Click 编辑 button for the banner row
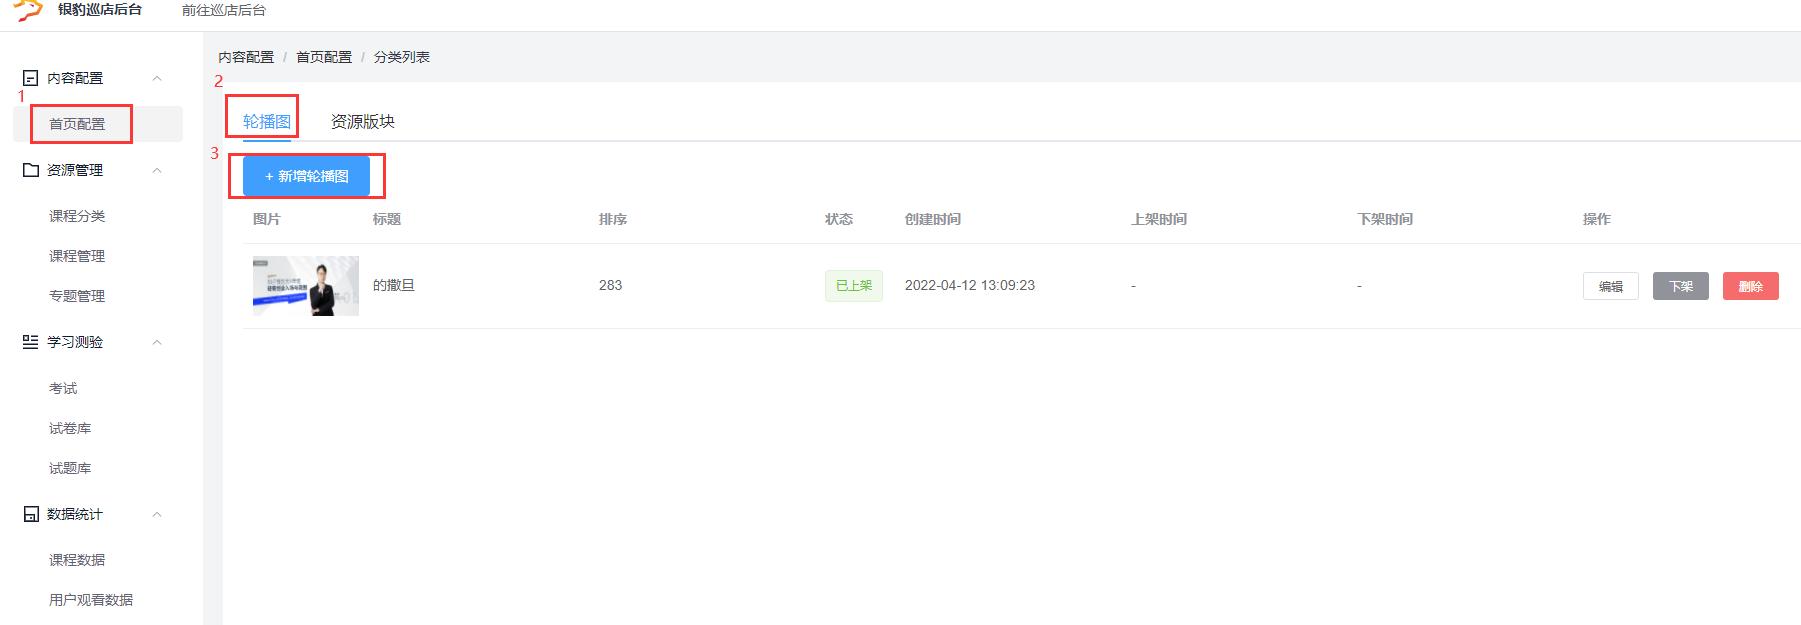Viewport: 1801px width, 625px height. (x=1610, y=286)
